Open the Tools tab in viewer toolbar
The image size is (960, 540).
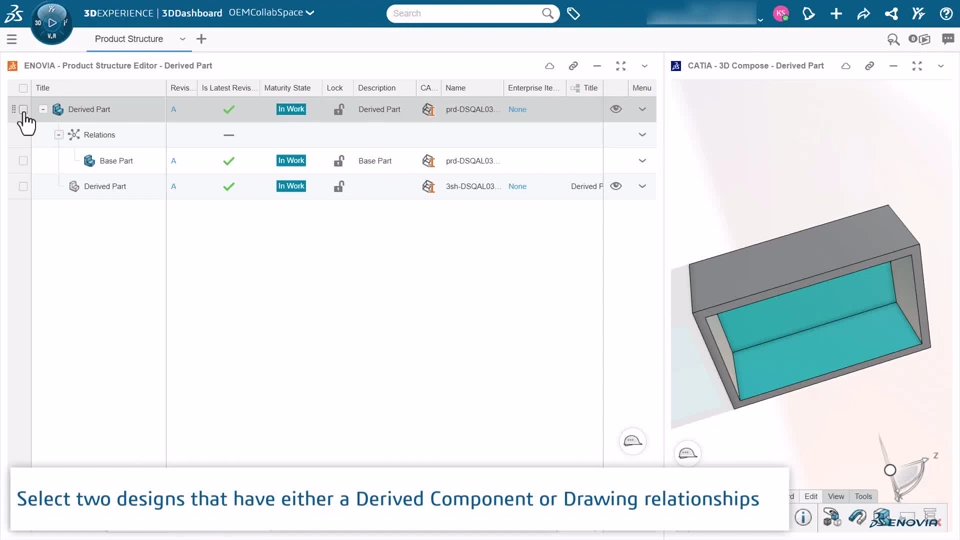[863, 496]
